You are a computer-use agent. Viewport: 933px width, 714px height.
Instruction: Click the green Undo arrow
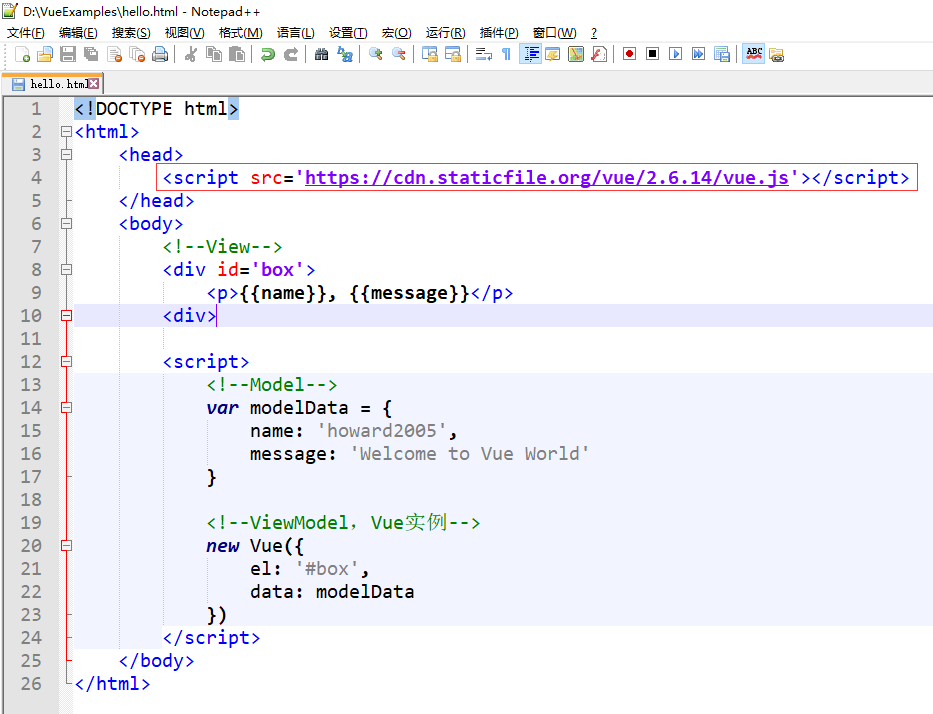[x=267, y=55]
